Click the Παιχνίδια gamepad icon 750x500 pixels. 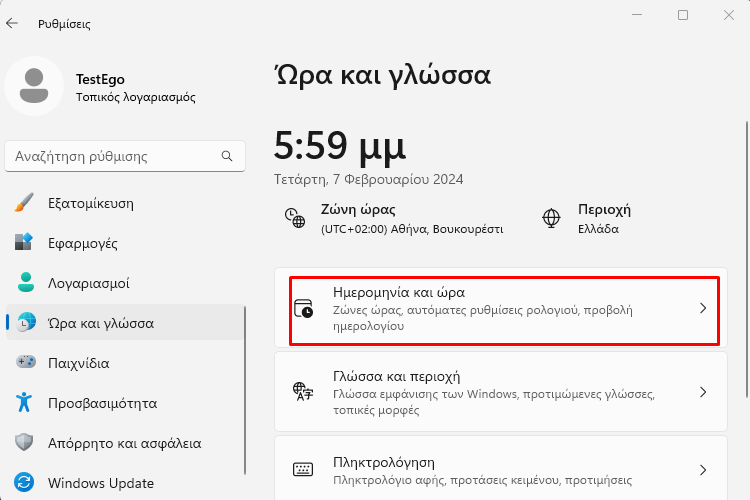tap(26, 362)
